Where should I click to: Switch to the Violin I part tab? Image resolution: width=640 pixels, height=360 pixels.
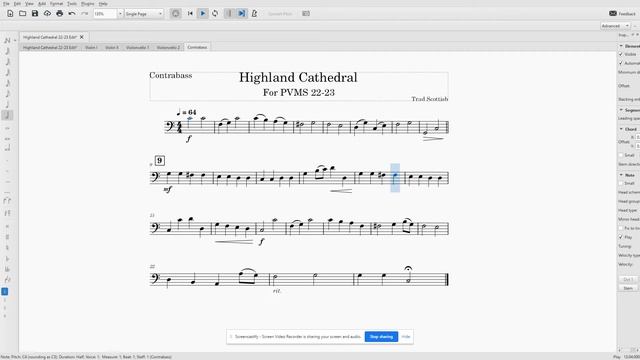[x=91, y=47]
